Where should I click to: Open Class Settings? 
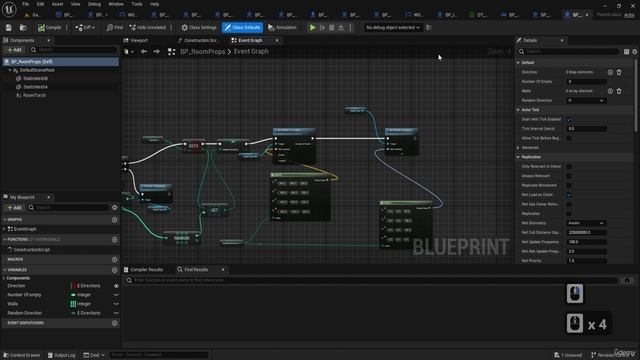(199, 27)
